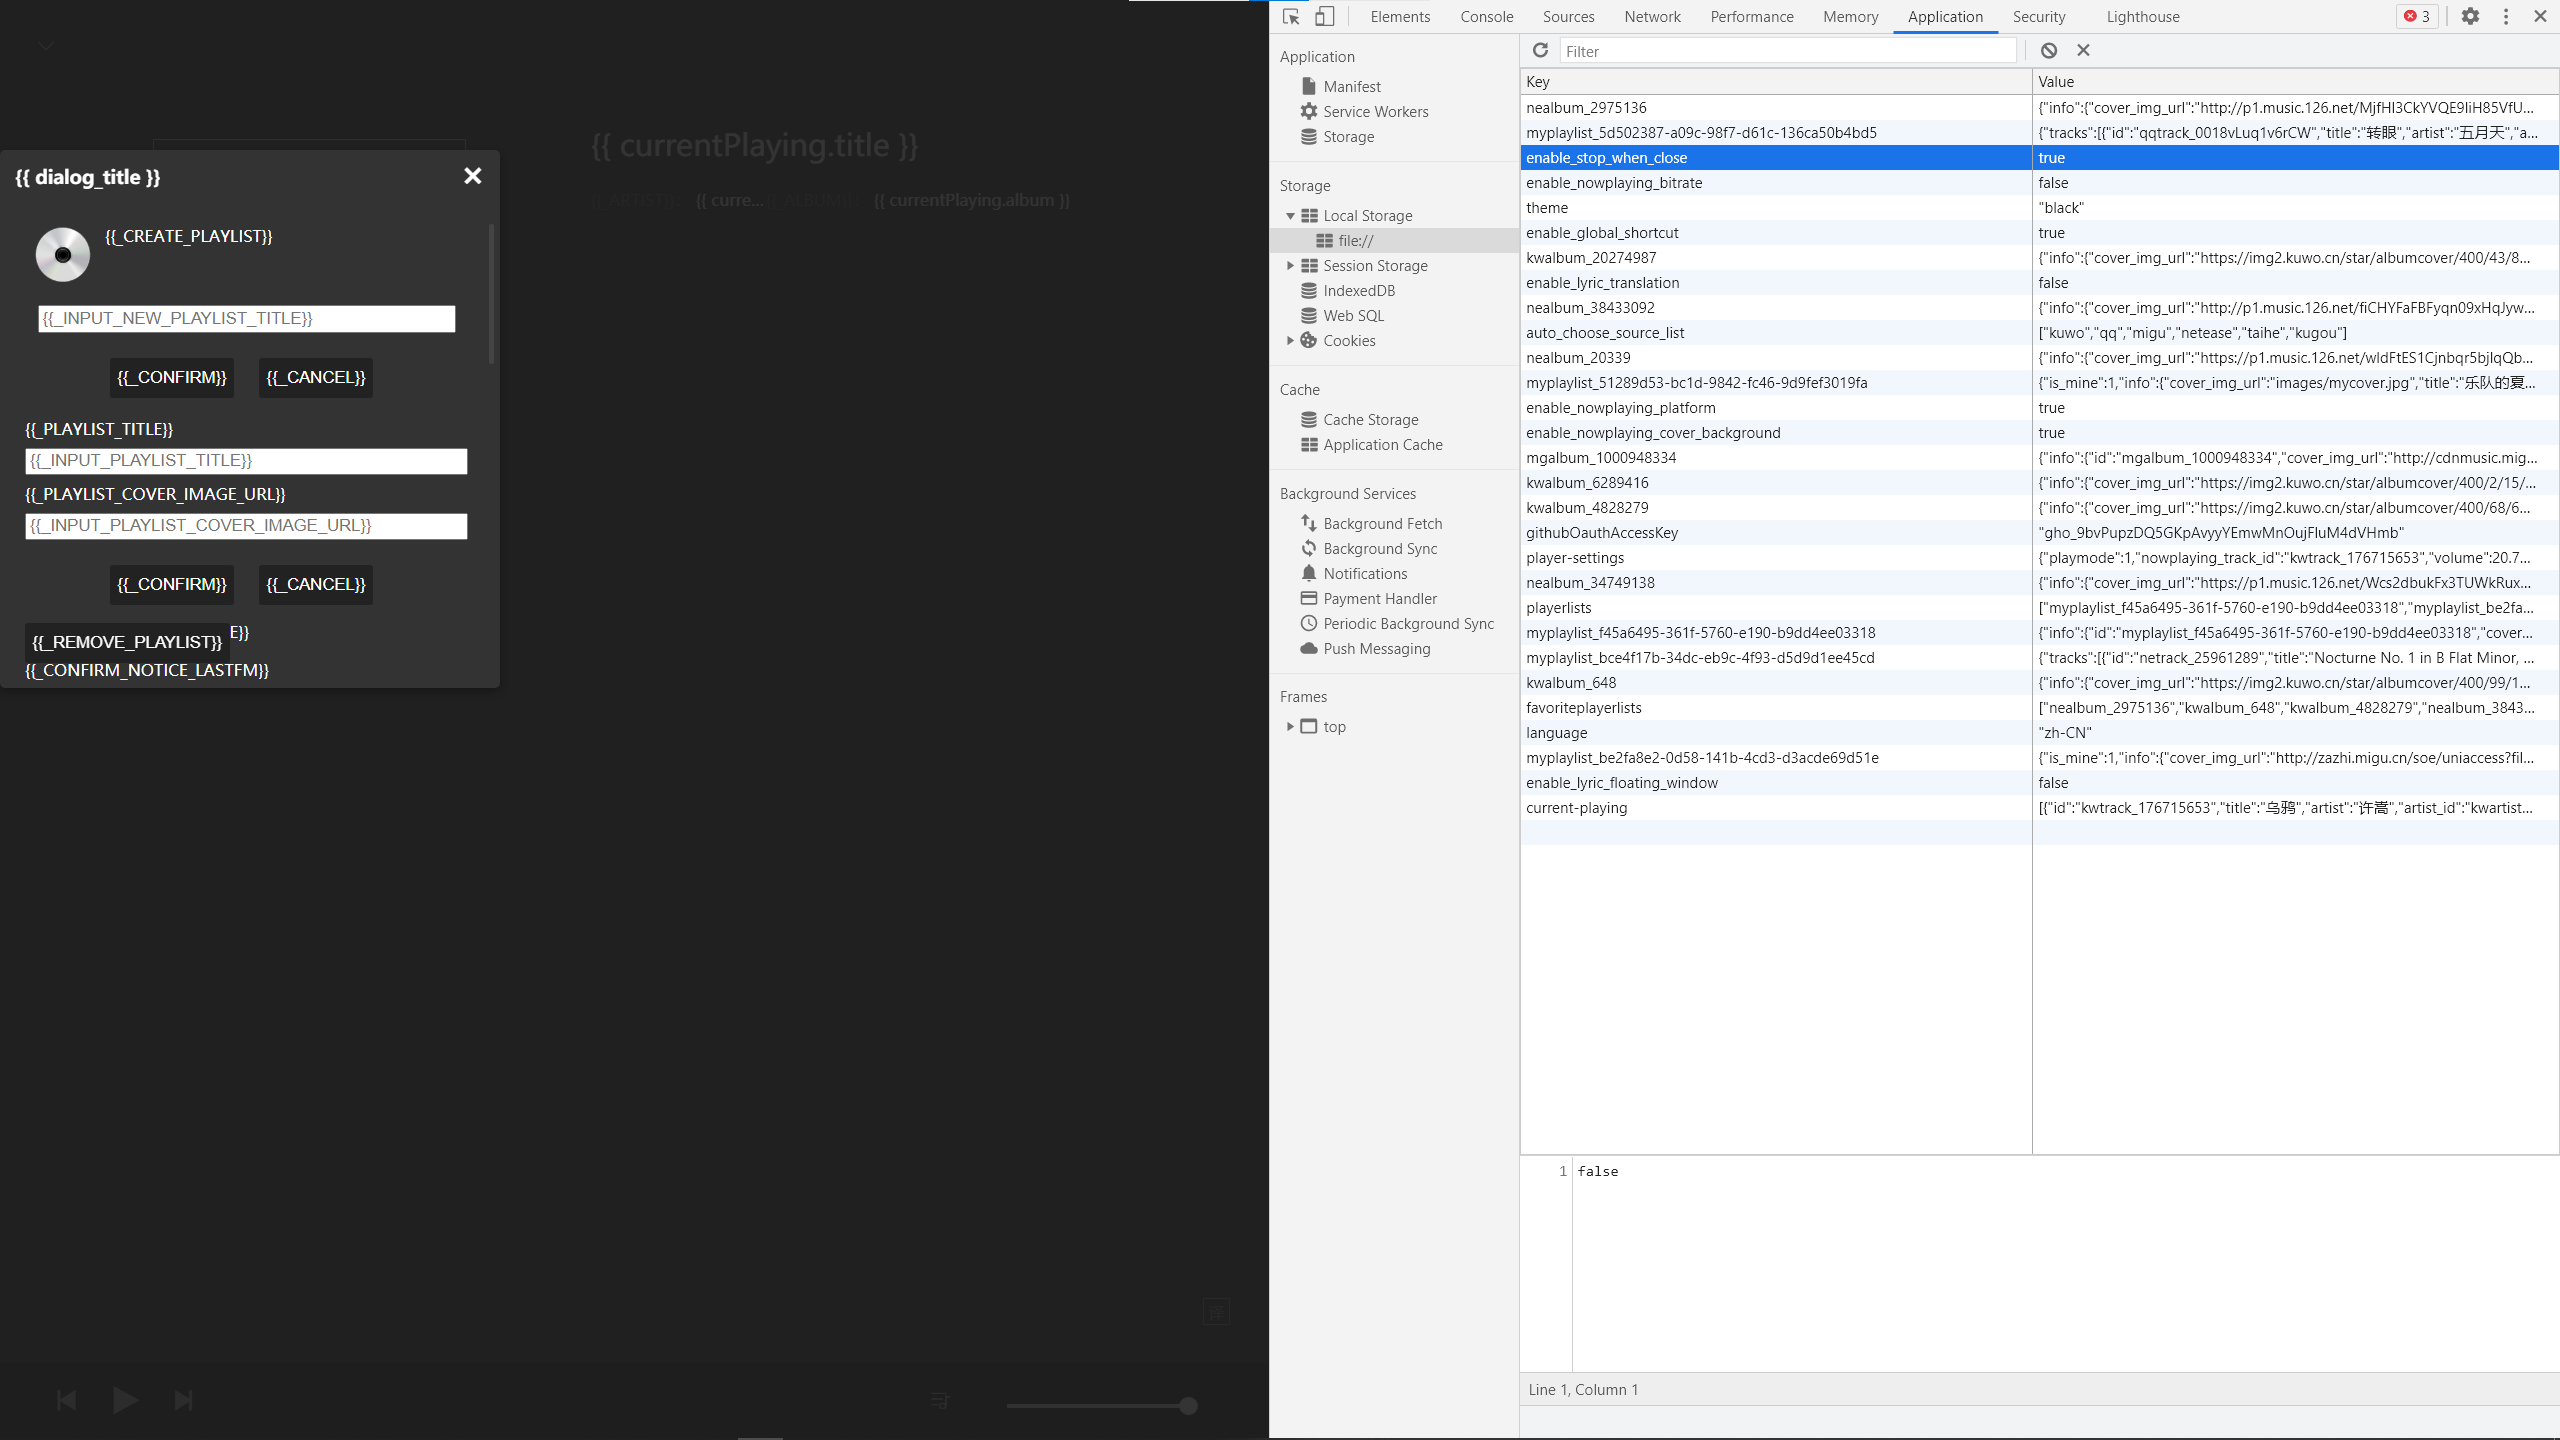Screen dimensions: 2560x1440
Task: Expand Session Storage tree
Action: [x=1290, y=266]
